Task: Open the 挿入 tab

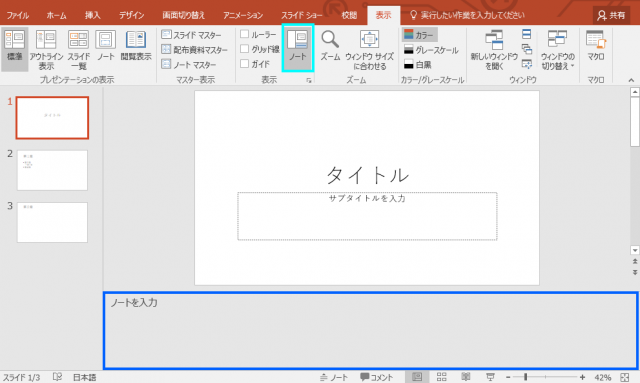Action: 92,15
